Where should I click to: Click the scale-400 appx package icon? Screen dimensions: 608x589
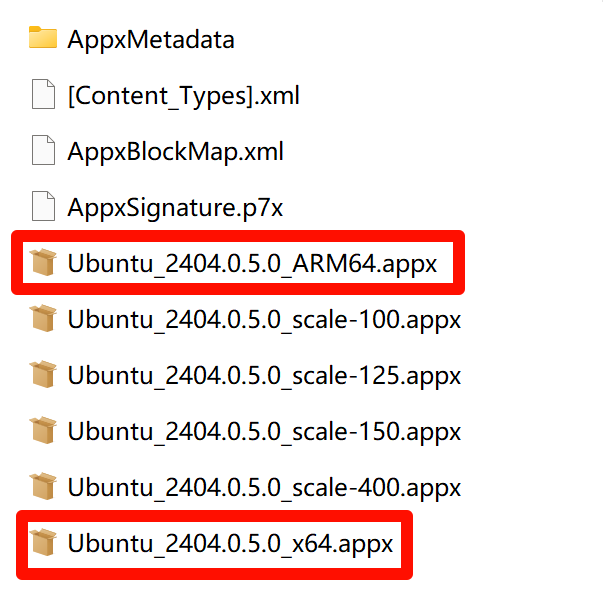click(x=43, y=488)
